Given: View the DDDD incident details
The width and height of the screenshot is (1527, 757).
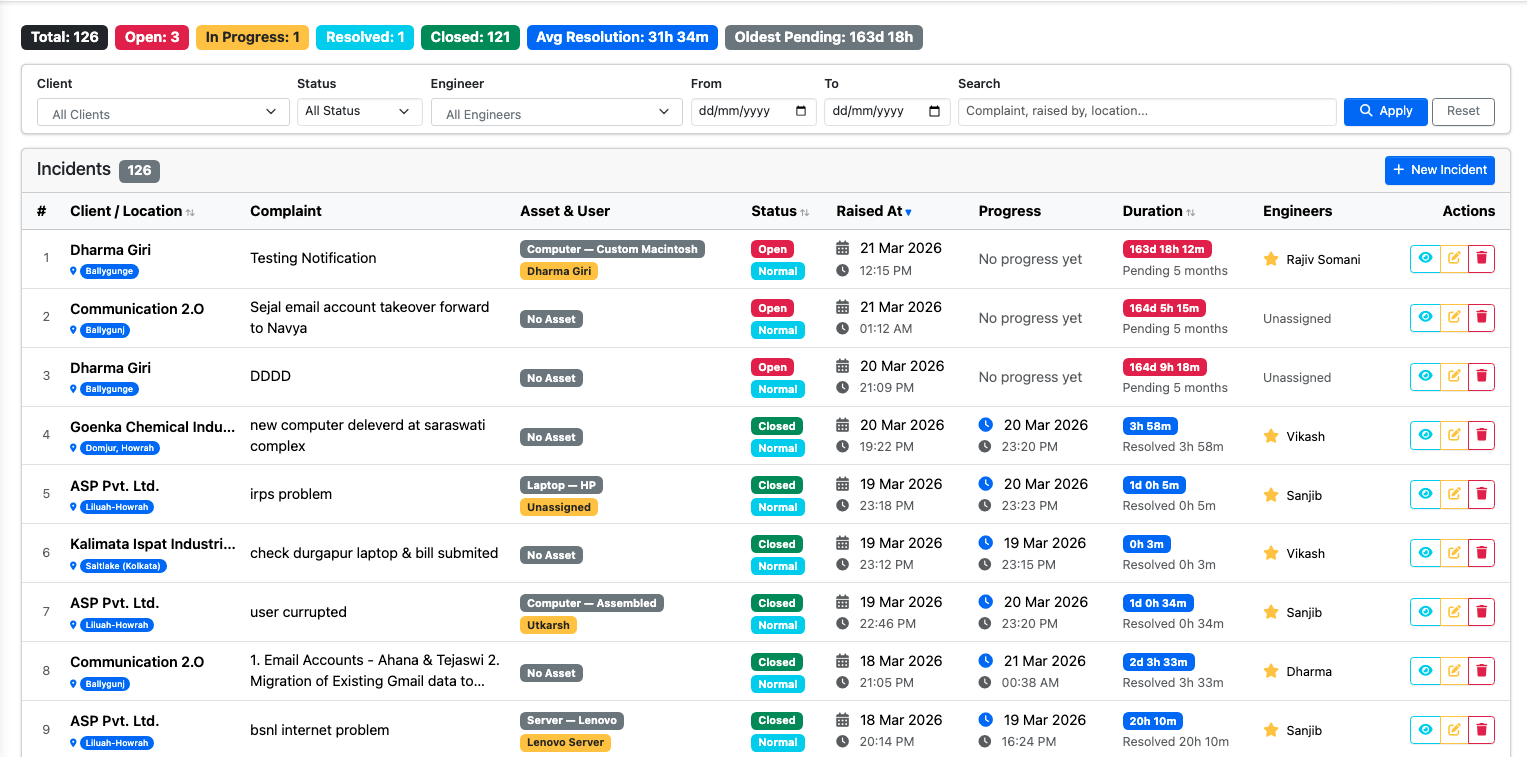Looking at the screenshot, I should coord(1425,376).
